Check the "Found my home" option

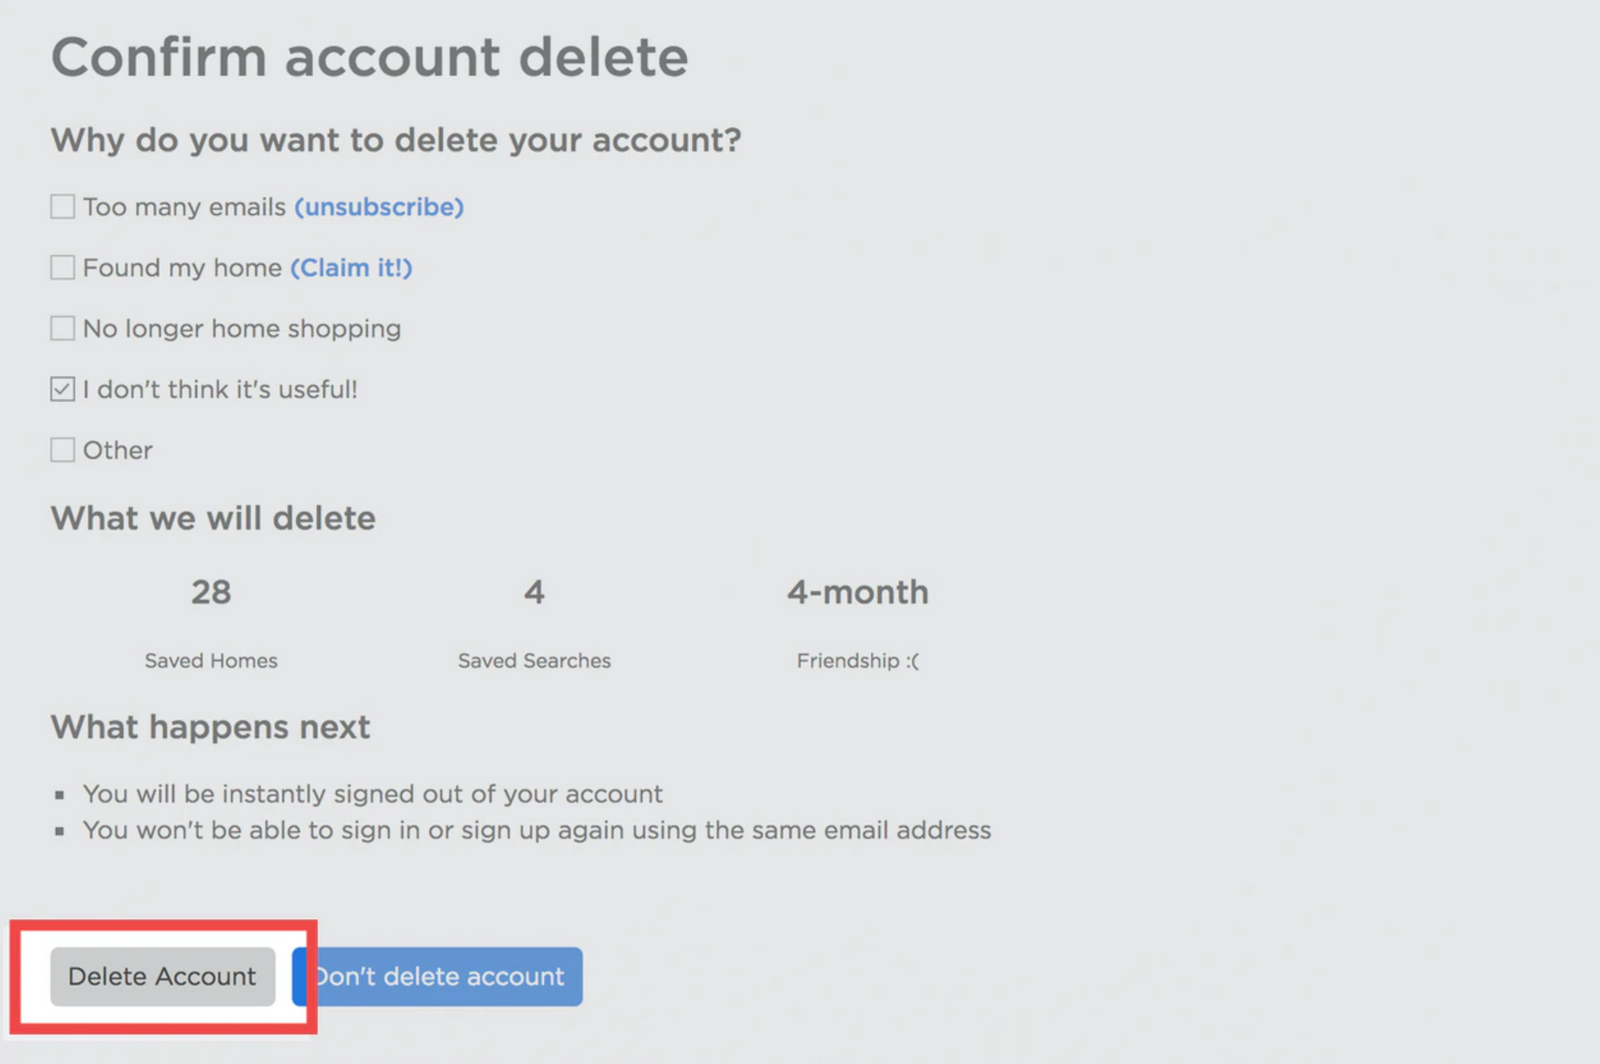[62, 267]
